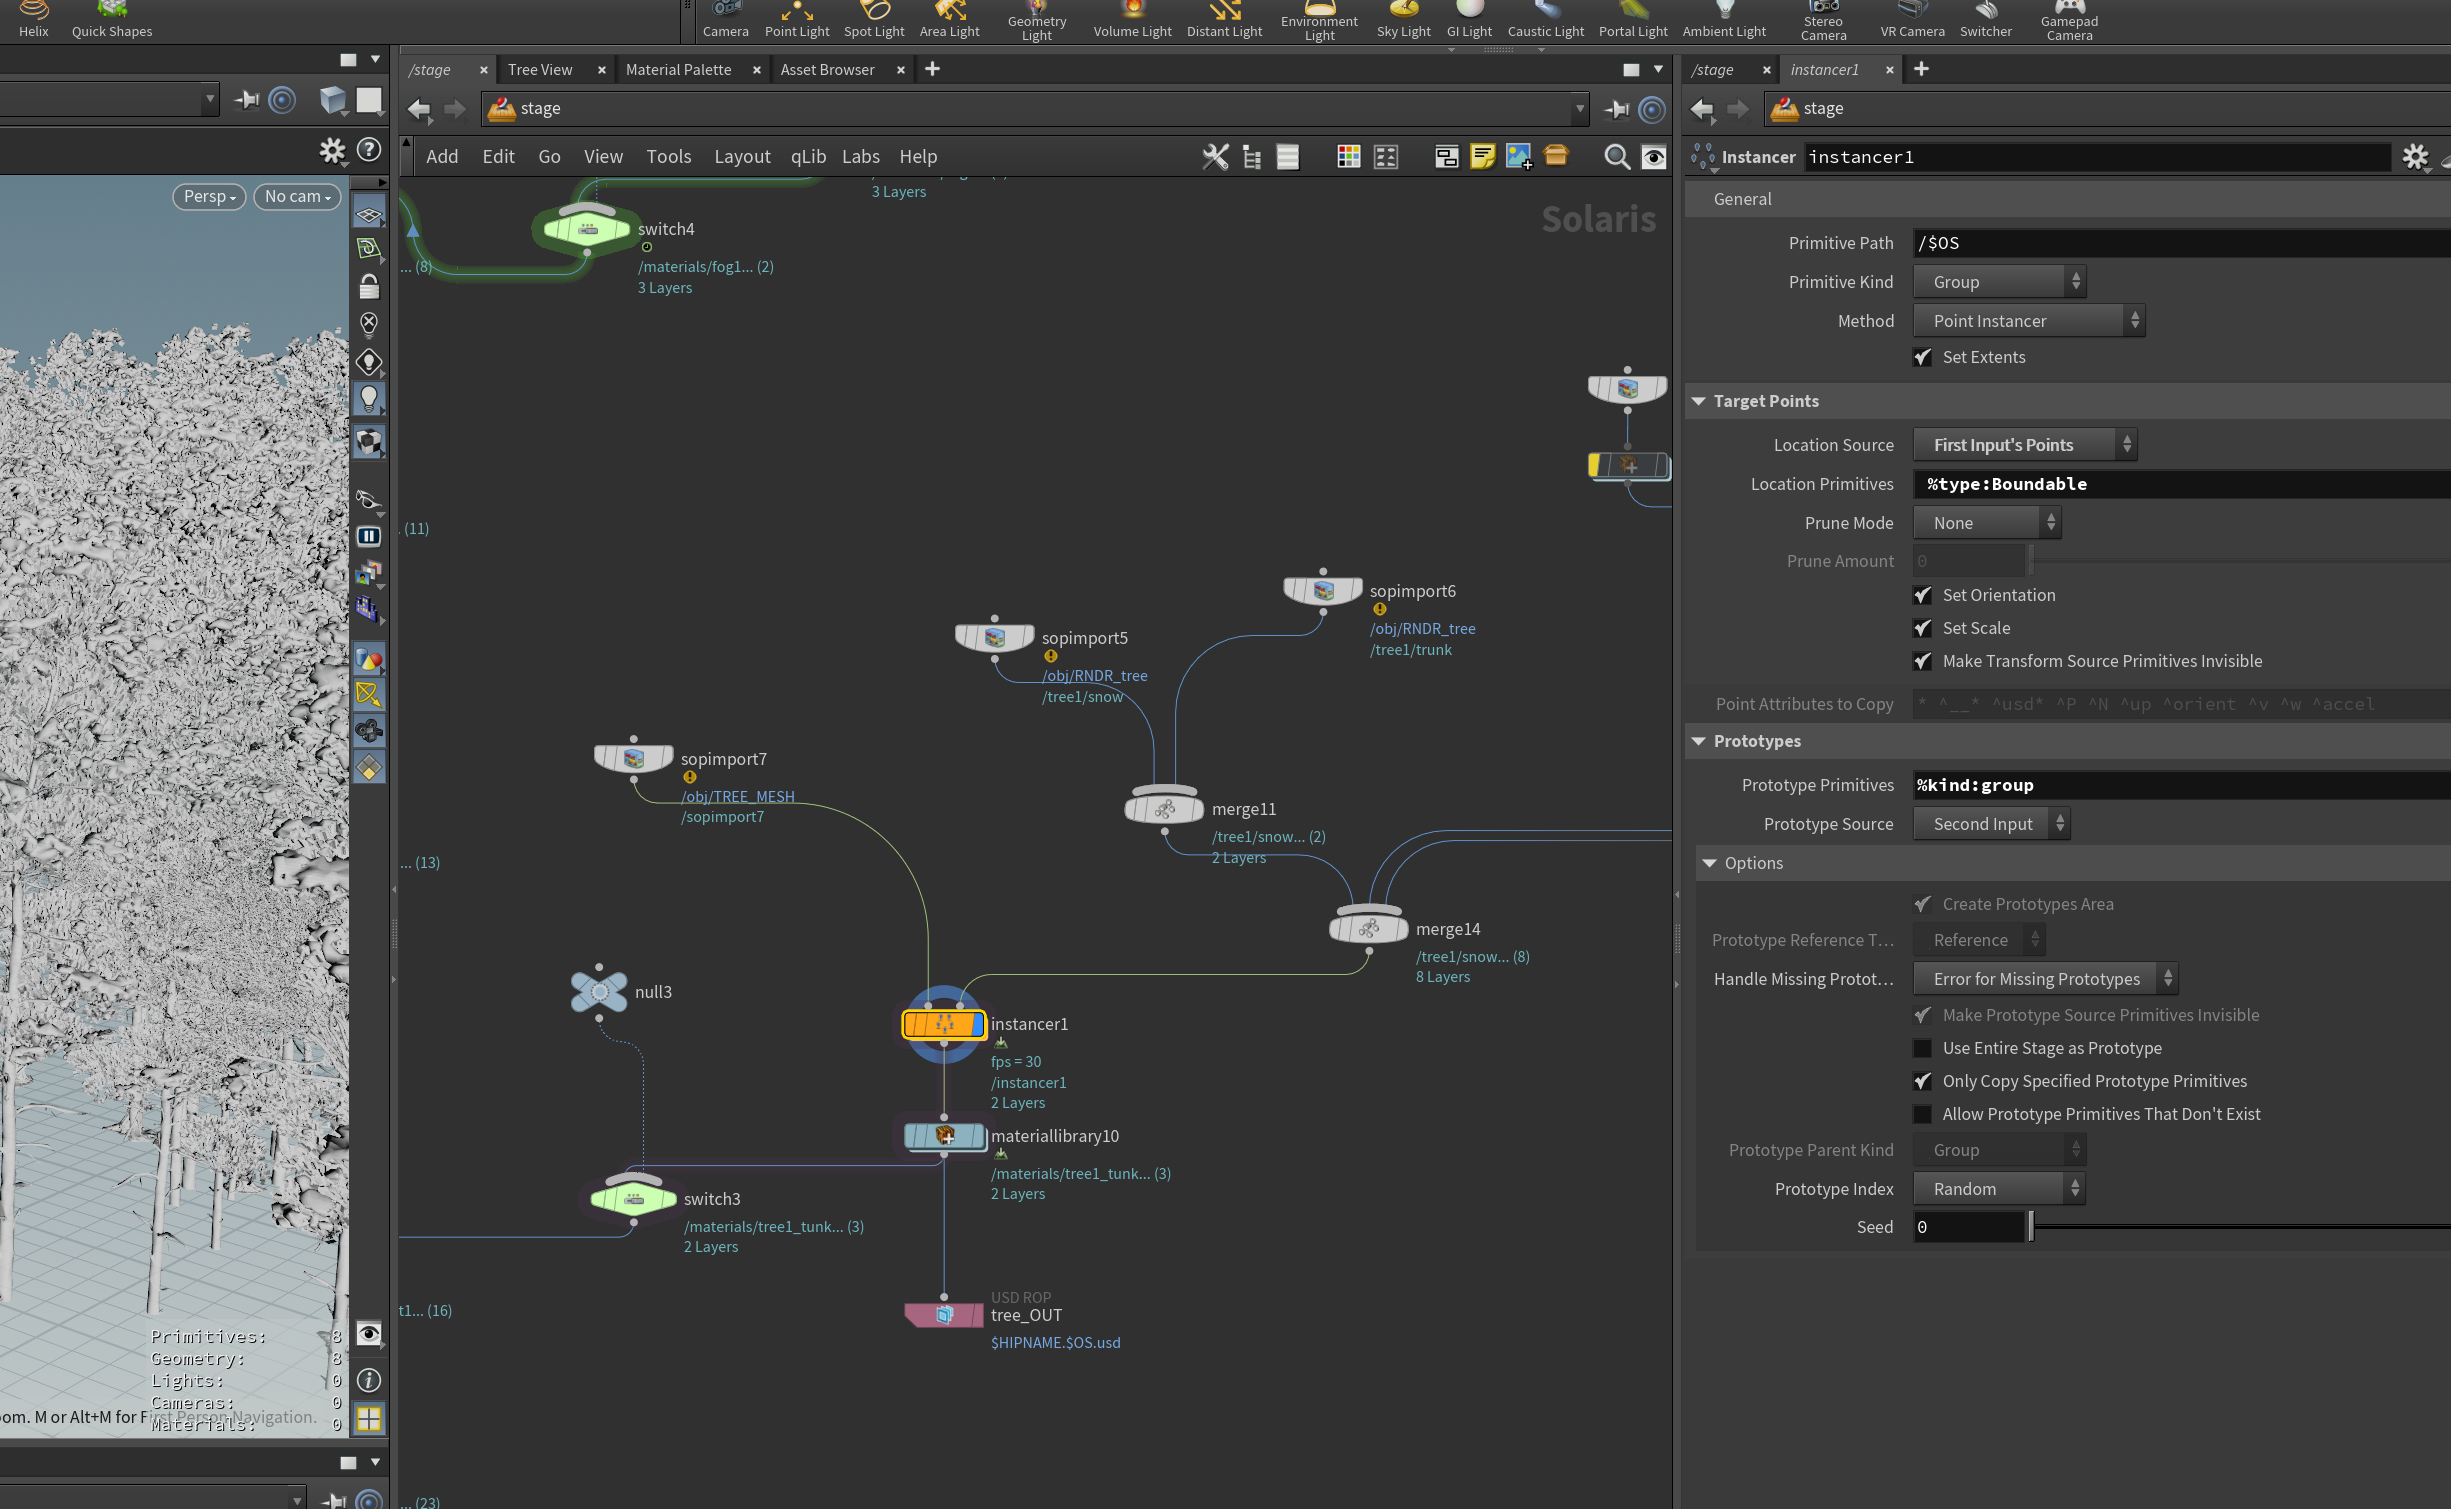This screenshot has width=2451, height=1509.
Task: Enable Use Entire Stage as Prototype
Action: tap(1922, 1048)
